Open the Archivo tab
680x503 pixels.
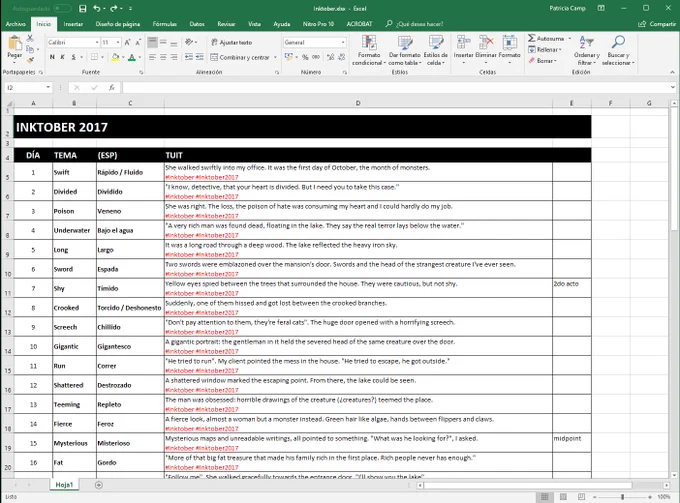pyautogui.click(x=16, y=24)
